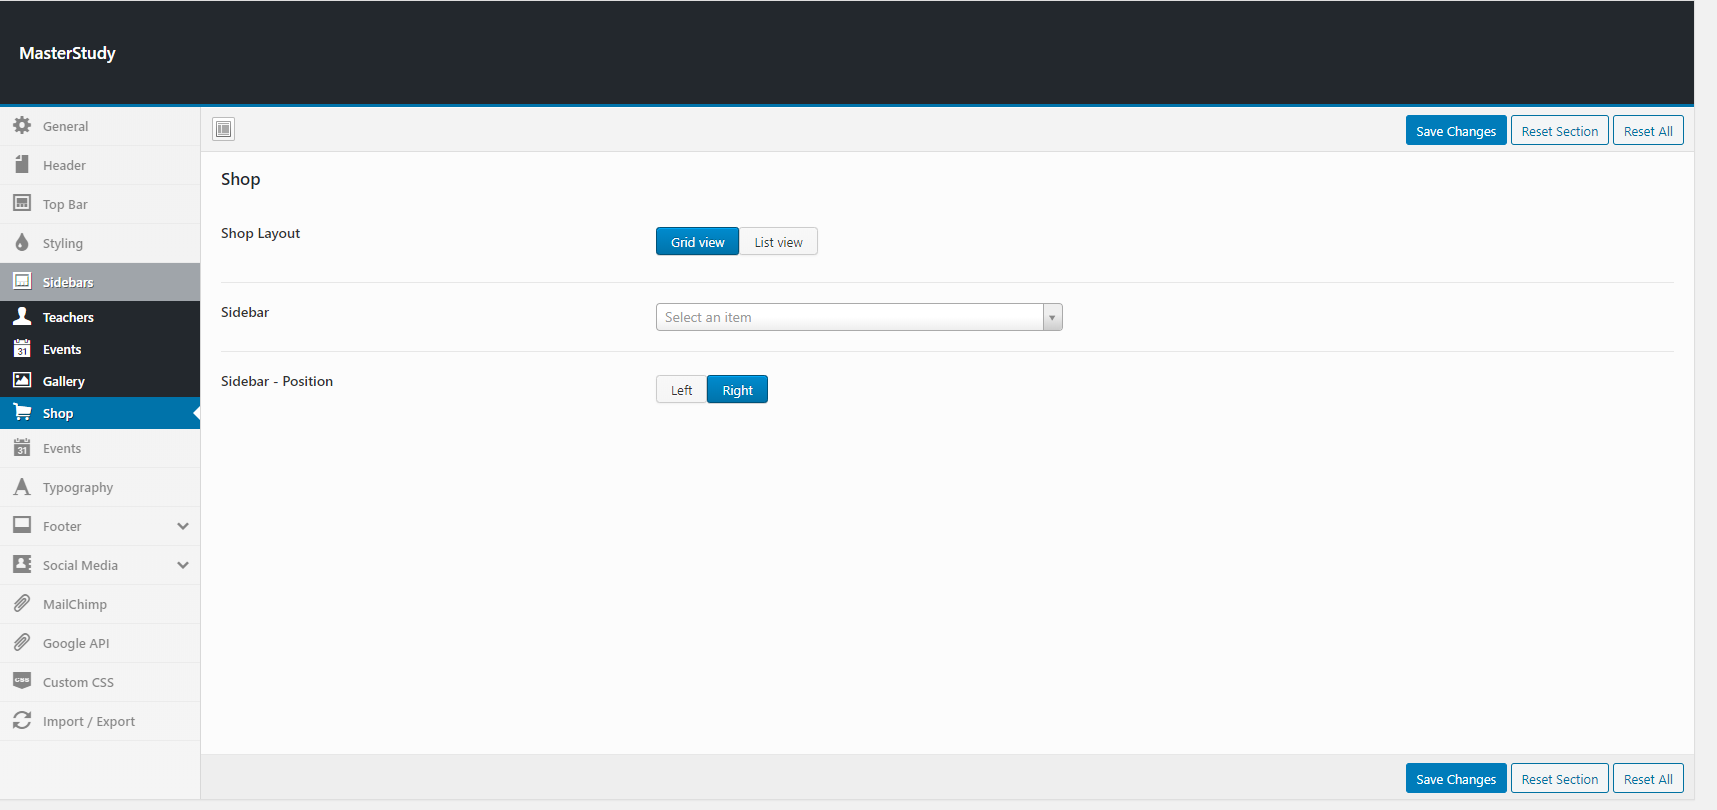Click the Teachers person icon
The height and width of the screenshot is (810, 1717).
(x=22, y=316)
